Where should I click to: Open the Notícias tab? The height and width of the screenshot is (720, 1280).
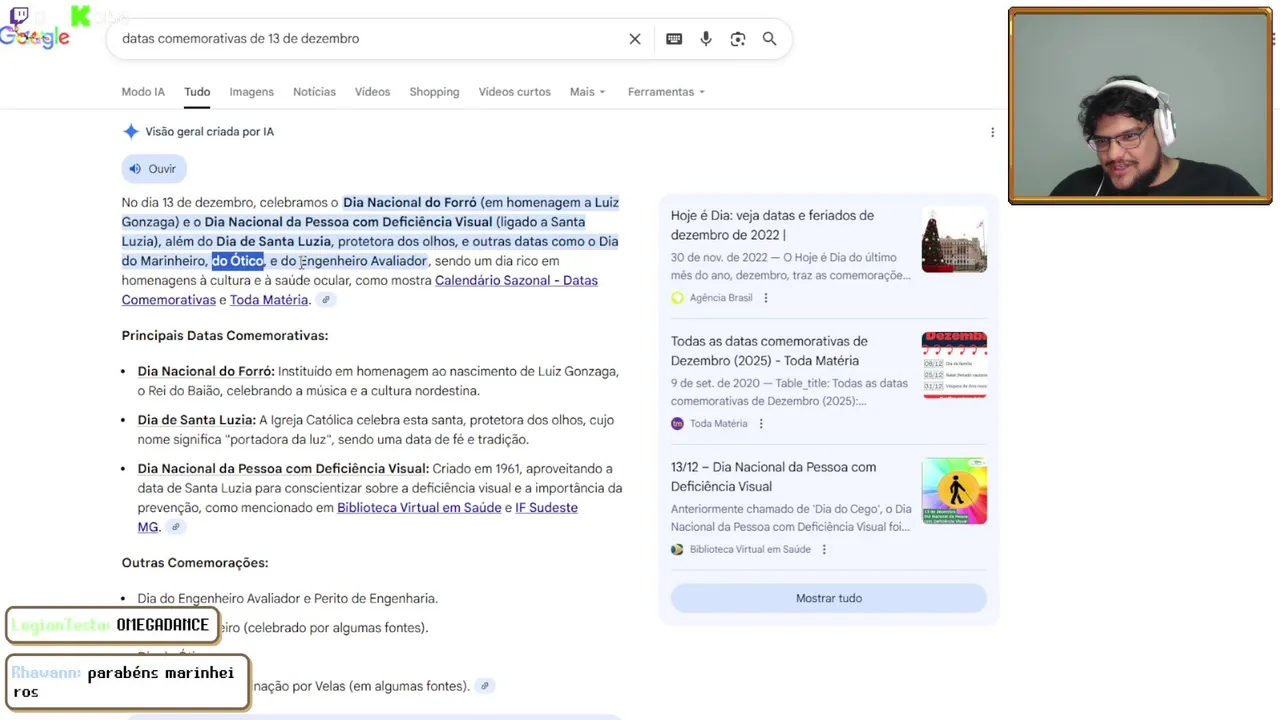314,92
